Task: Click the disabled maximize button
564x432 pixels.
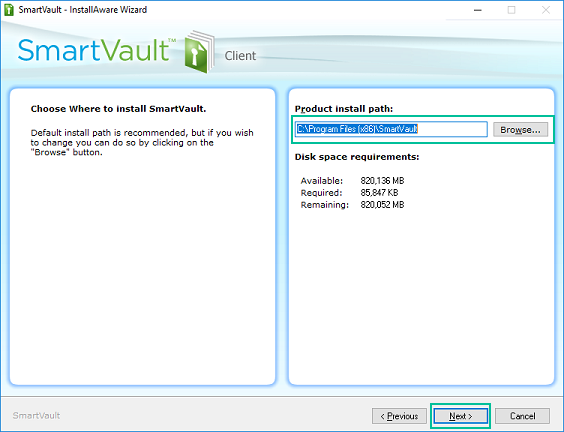Action: [511, 10]
